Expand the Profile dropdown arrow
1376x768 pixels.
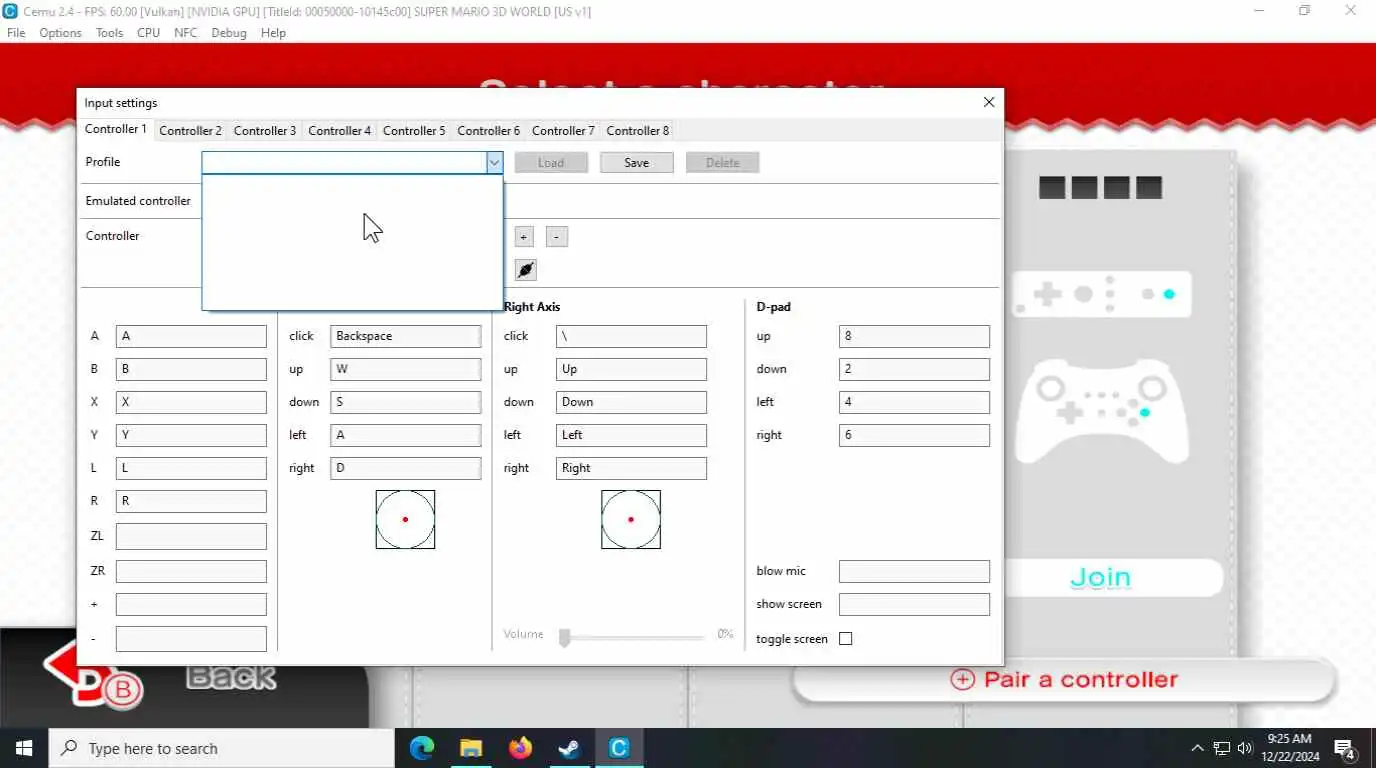tap(494, 162)
